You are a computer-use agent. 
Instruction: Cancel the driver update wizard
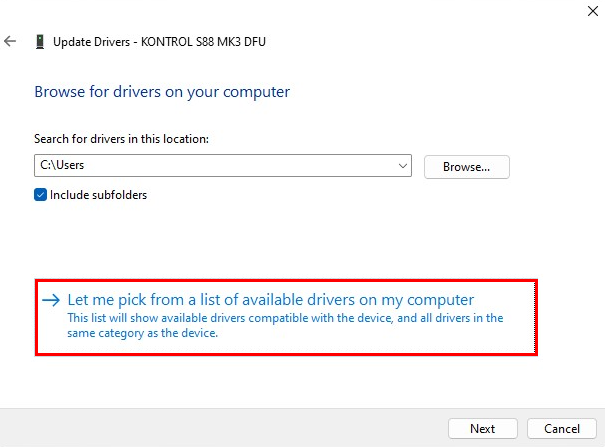[x=562, y=428]
